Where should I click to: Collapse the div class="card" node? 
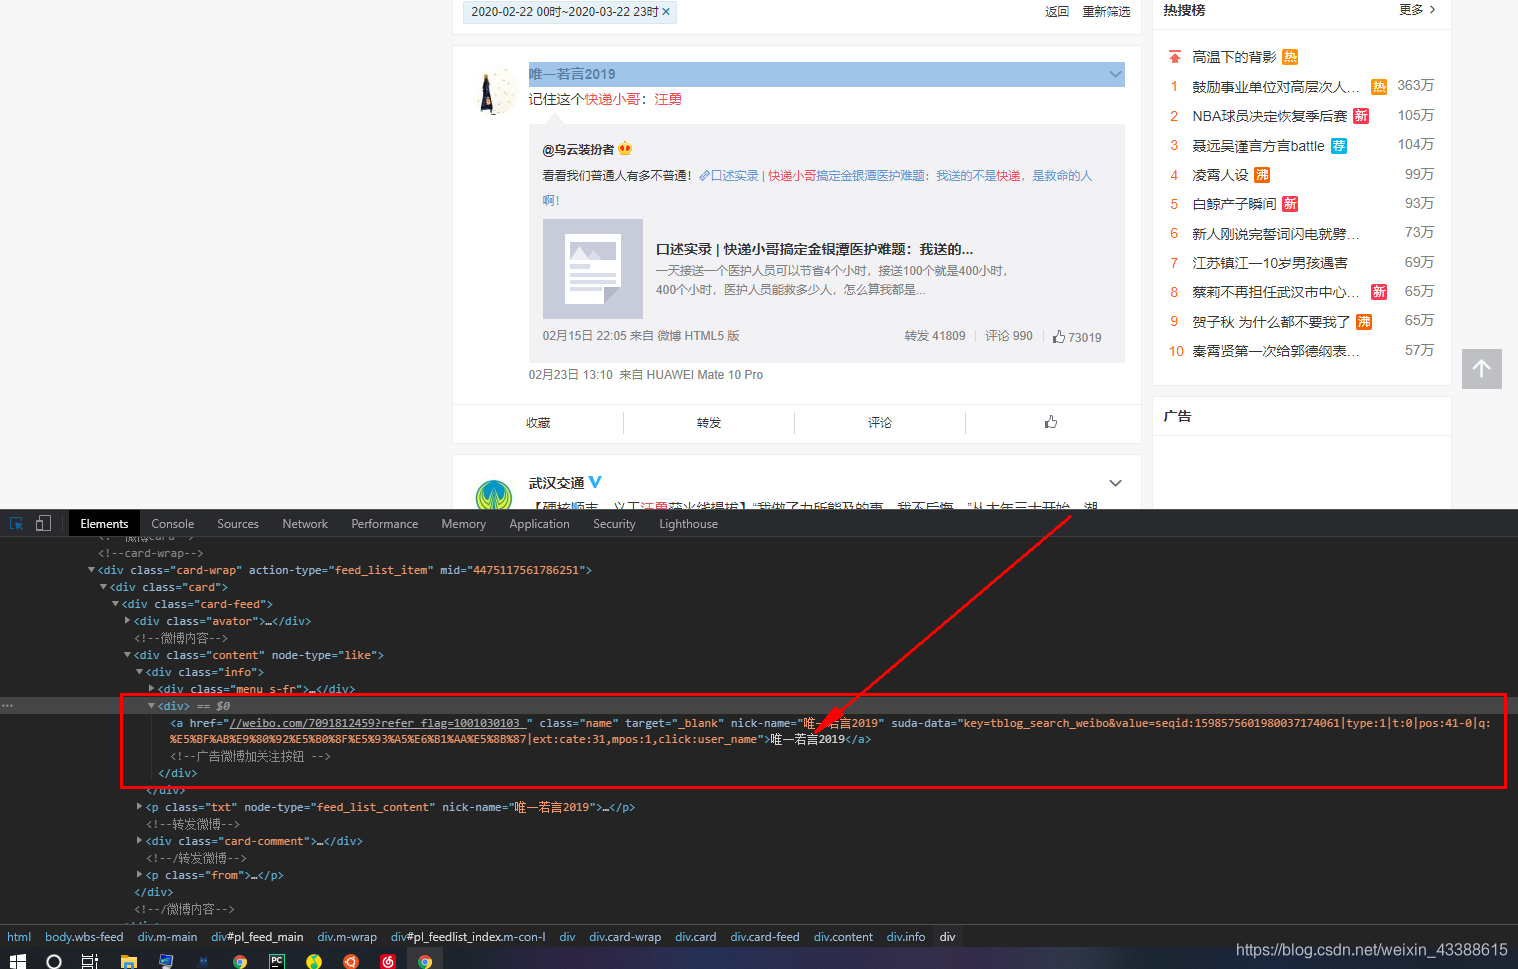point(103,587)
